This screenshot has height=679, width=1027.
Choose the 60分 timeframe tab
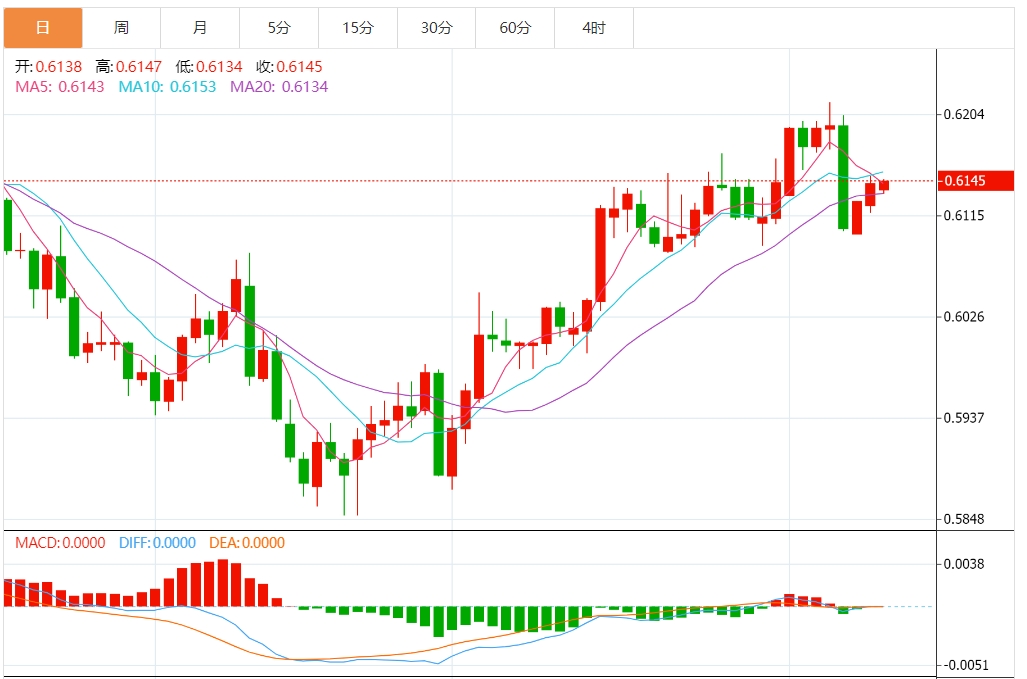click(x=515, y=28)
